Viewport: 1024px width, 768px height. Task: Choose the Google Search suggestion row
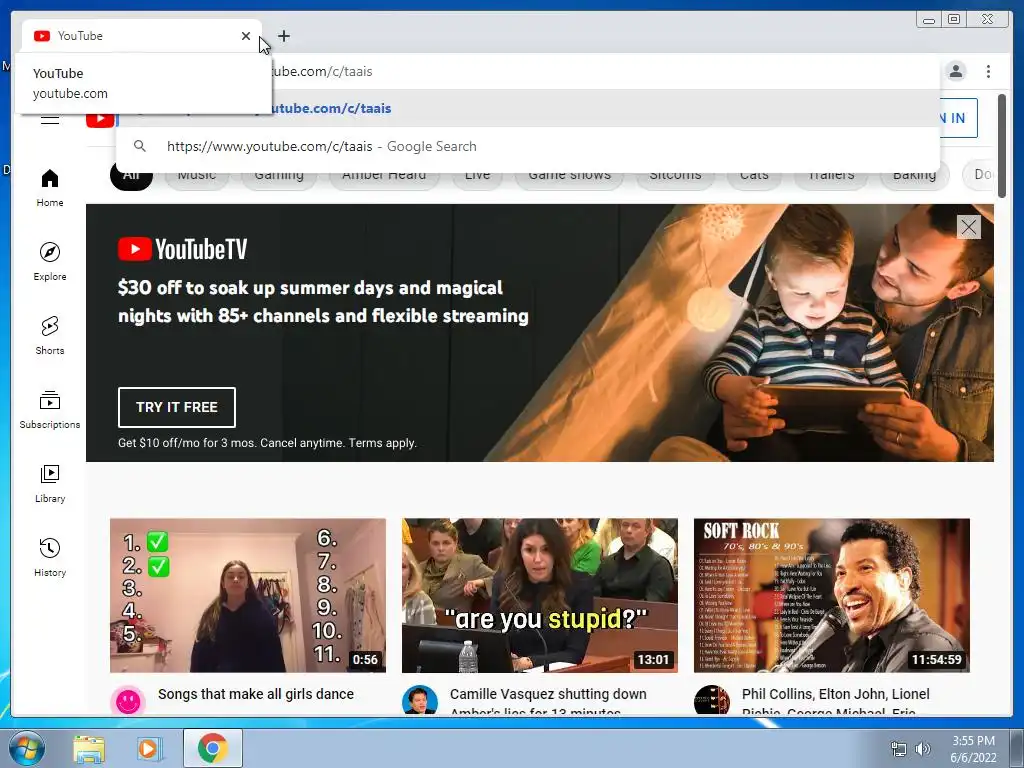528,146
